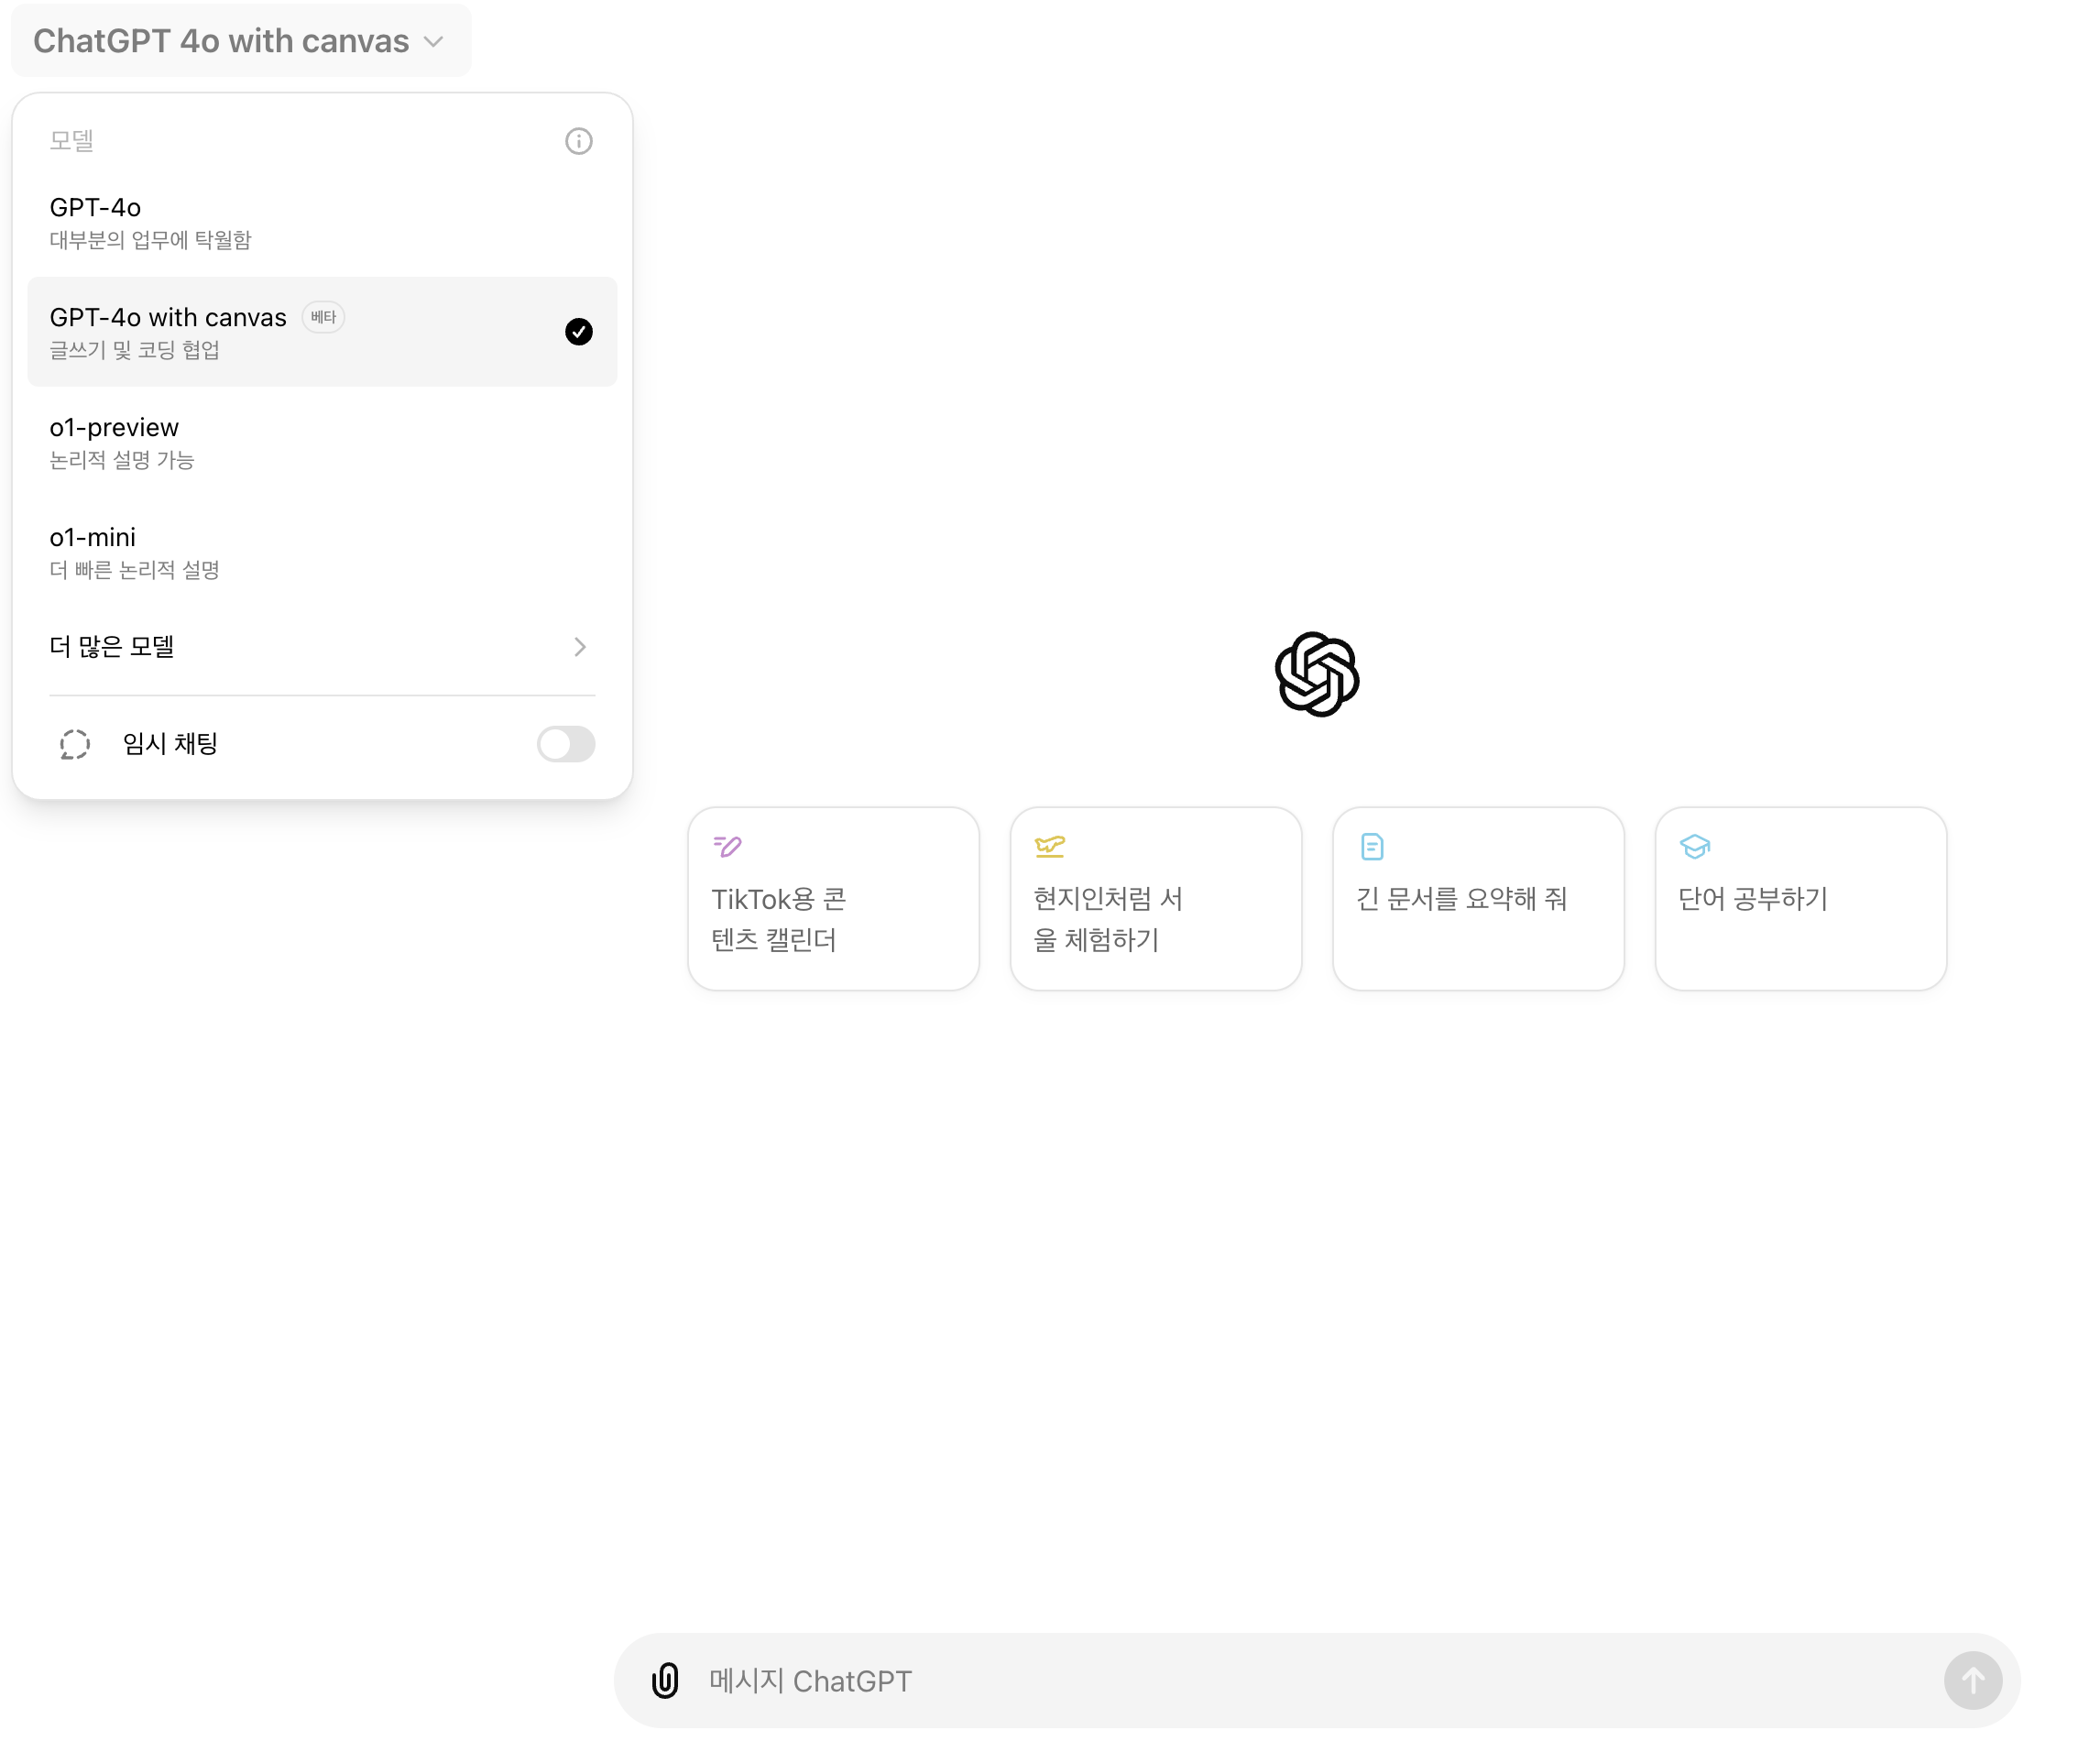Image resolution: width=2100 pixels, height=1741 pixels.
Task: Toggle the 임시 채팅 switch
Action: pos(565,744)
